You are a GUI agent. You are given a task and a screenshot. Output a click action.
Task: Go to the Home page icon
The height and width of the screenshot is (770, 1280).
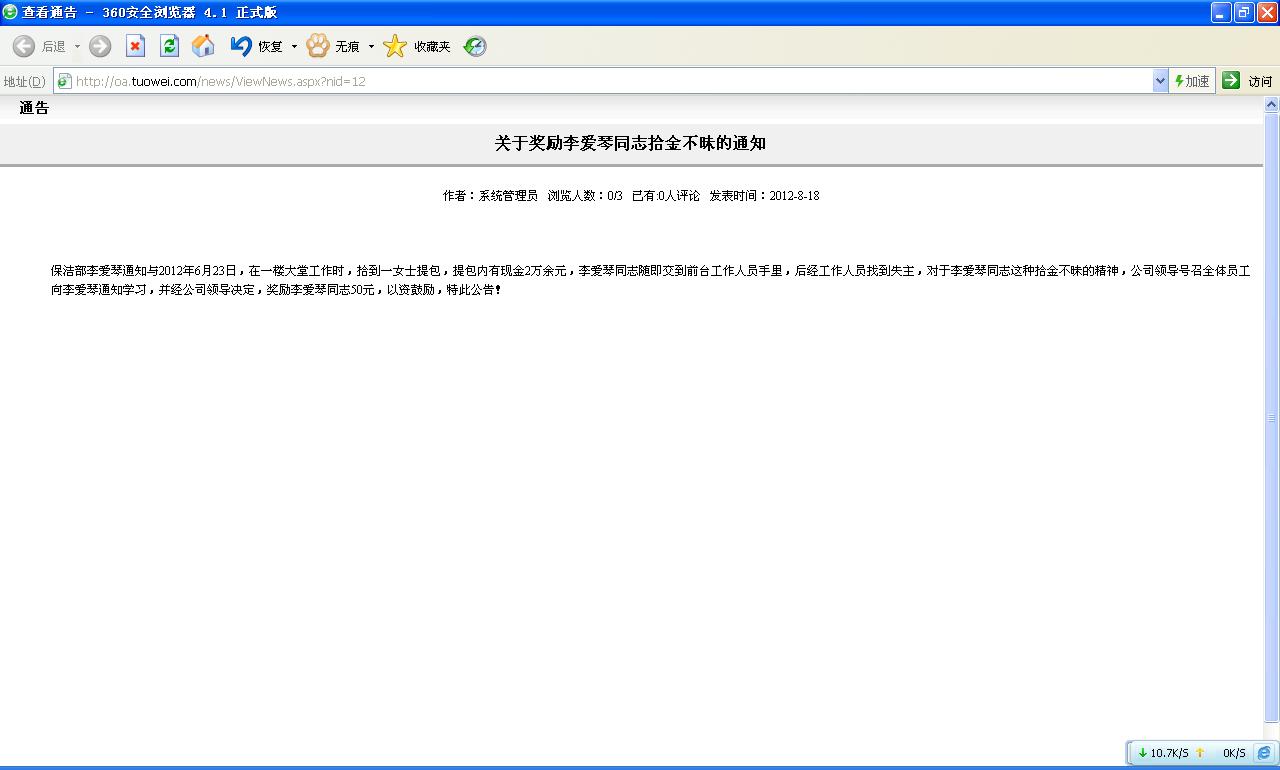coord(203,46)
